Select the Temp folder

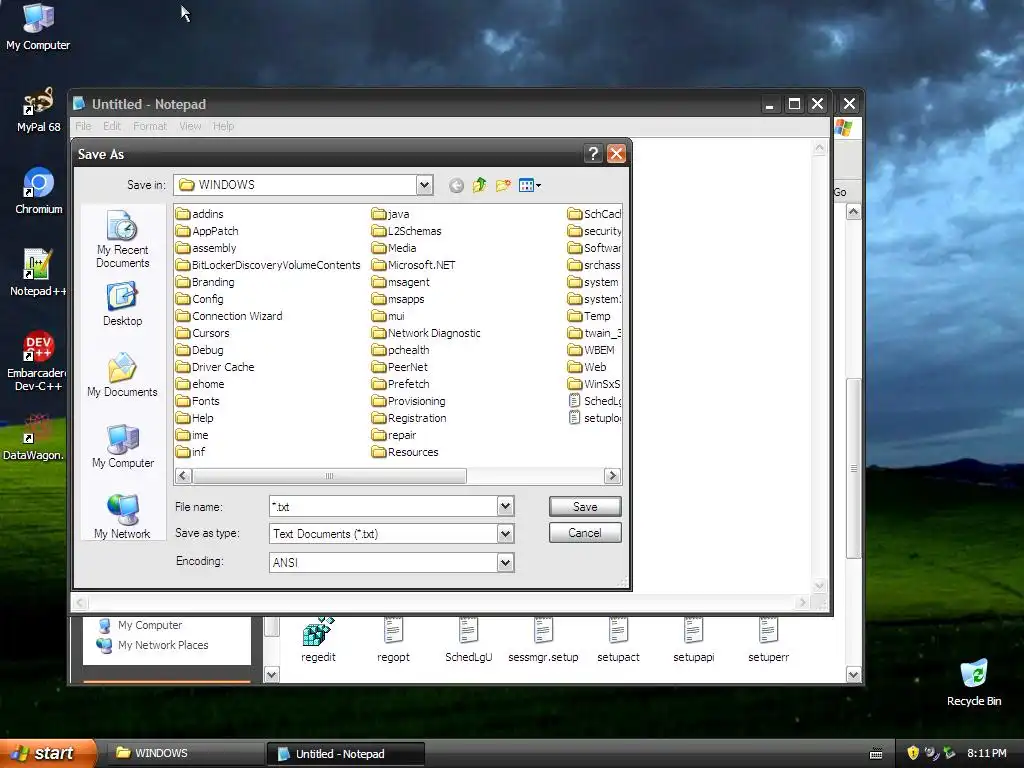[x=589, y=316]
